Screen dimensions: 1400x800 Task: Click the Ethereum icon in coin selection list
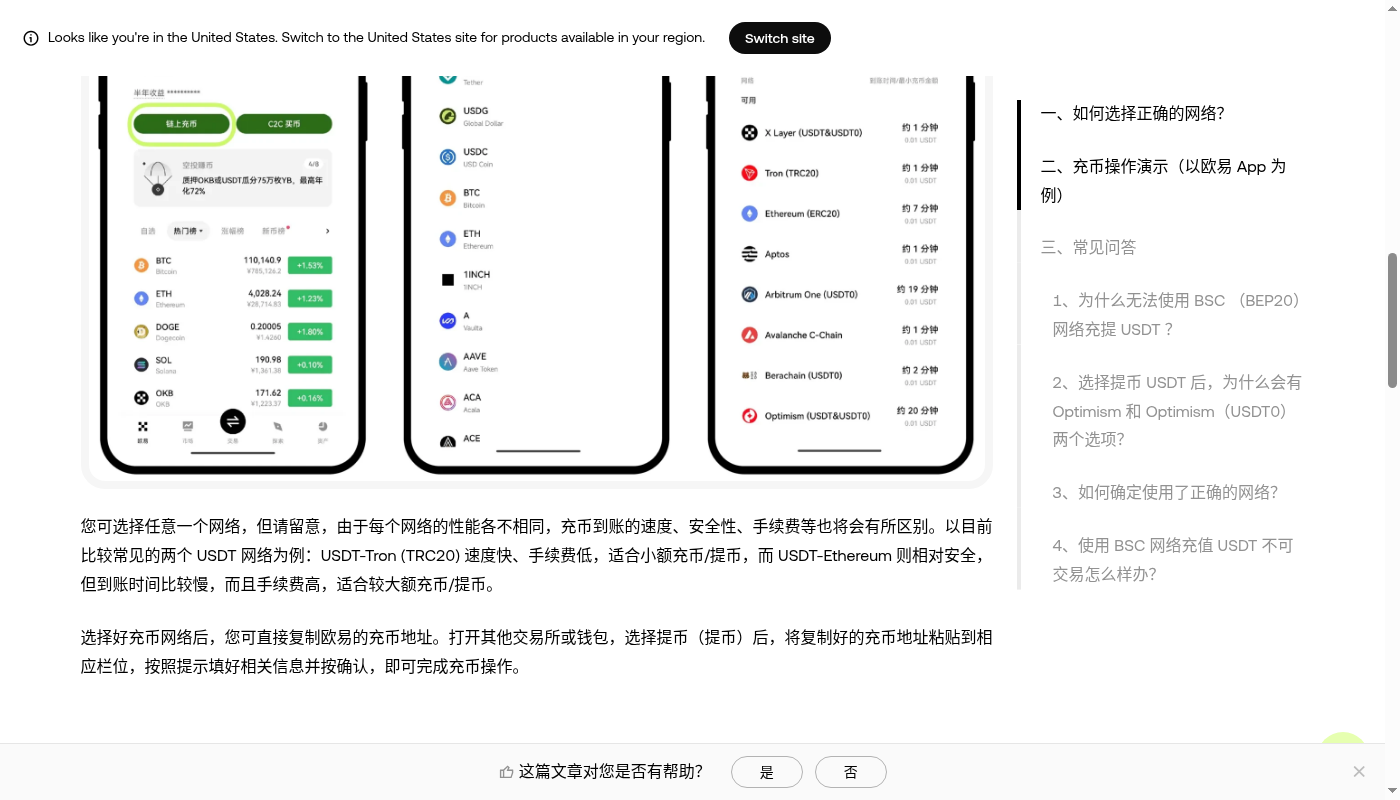(448, 239)
